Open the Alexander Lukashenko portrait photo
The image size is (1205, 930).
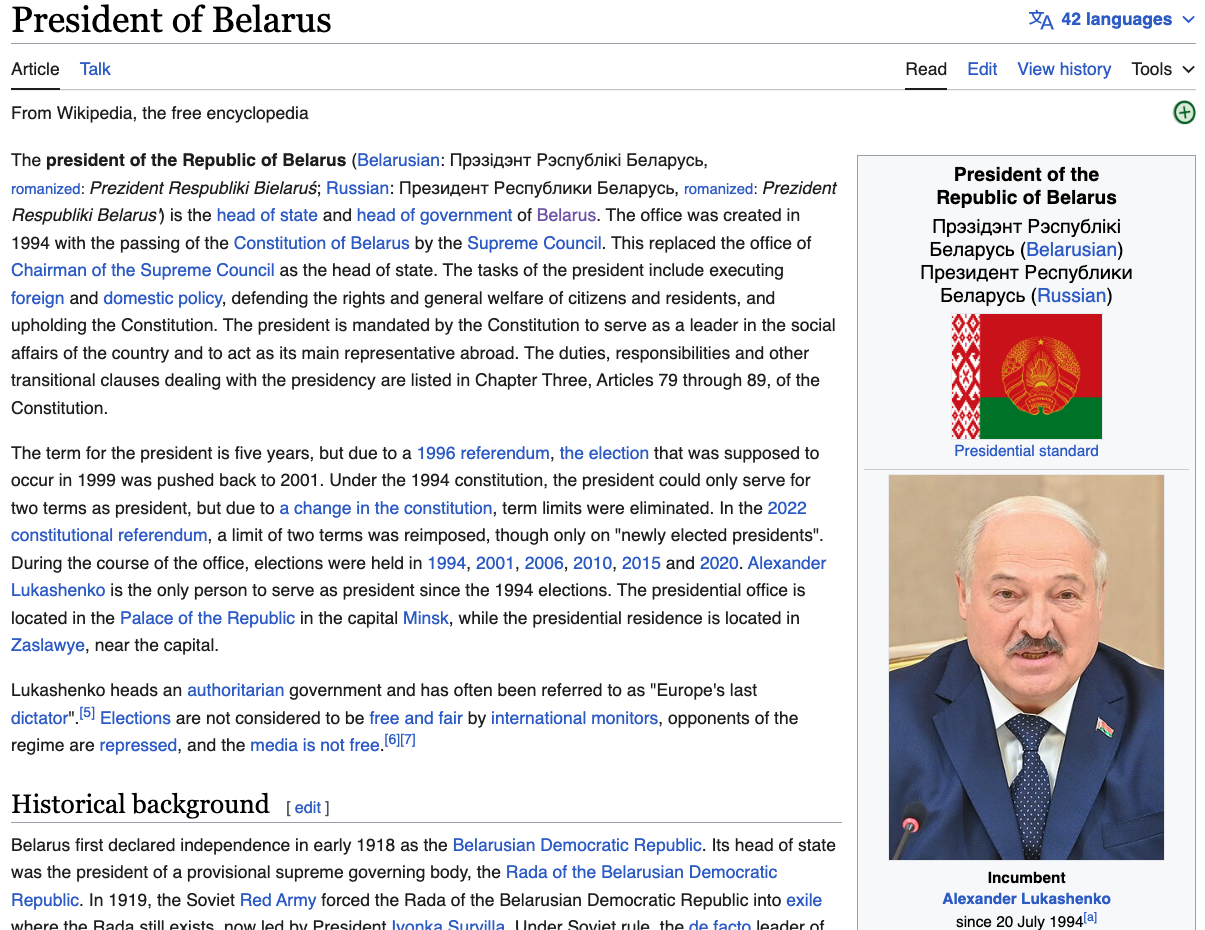pyautogui.click(x=1026, y=667)
